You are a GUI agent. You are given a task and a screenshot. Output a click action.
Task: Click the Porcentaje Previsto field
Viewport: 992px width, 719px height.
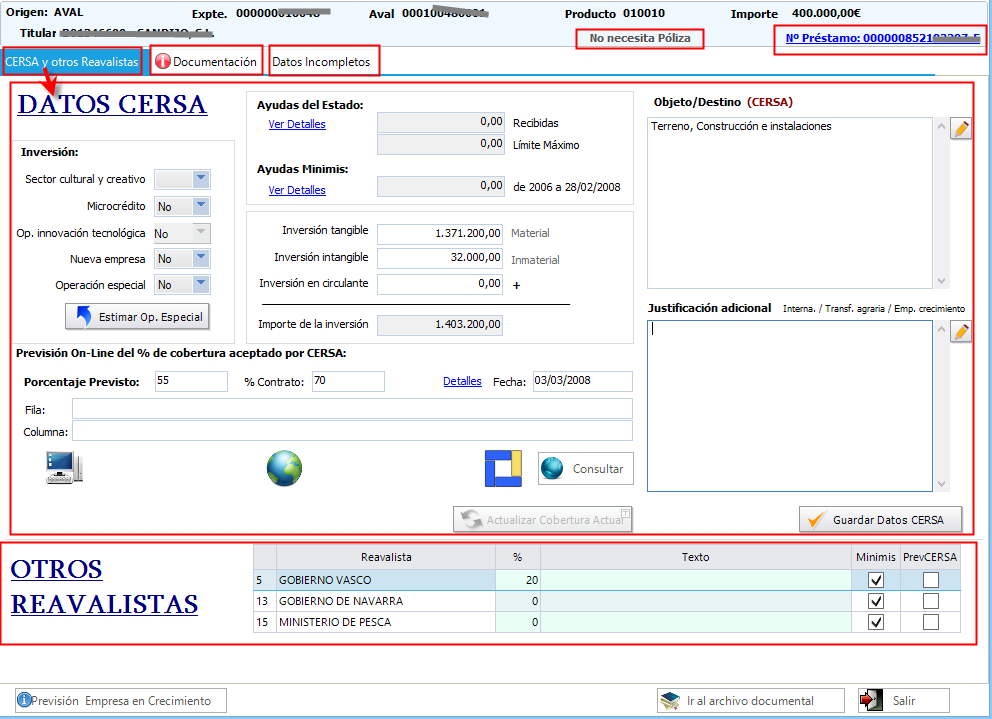191,381
